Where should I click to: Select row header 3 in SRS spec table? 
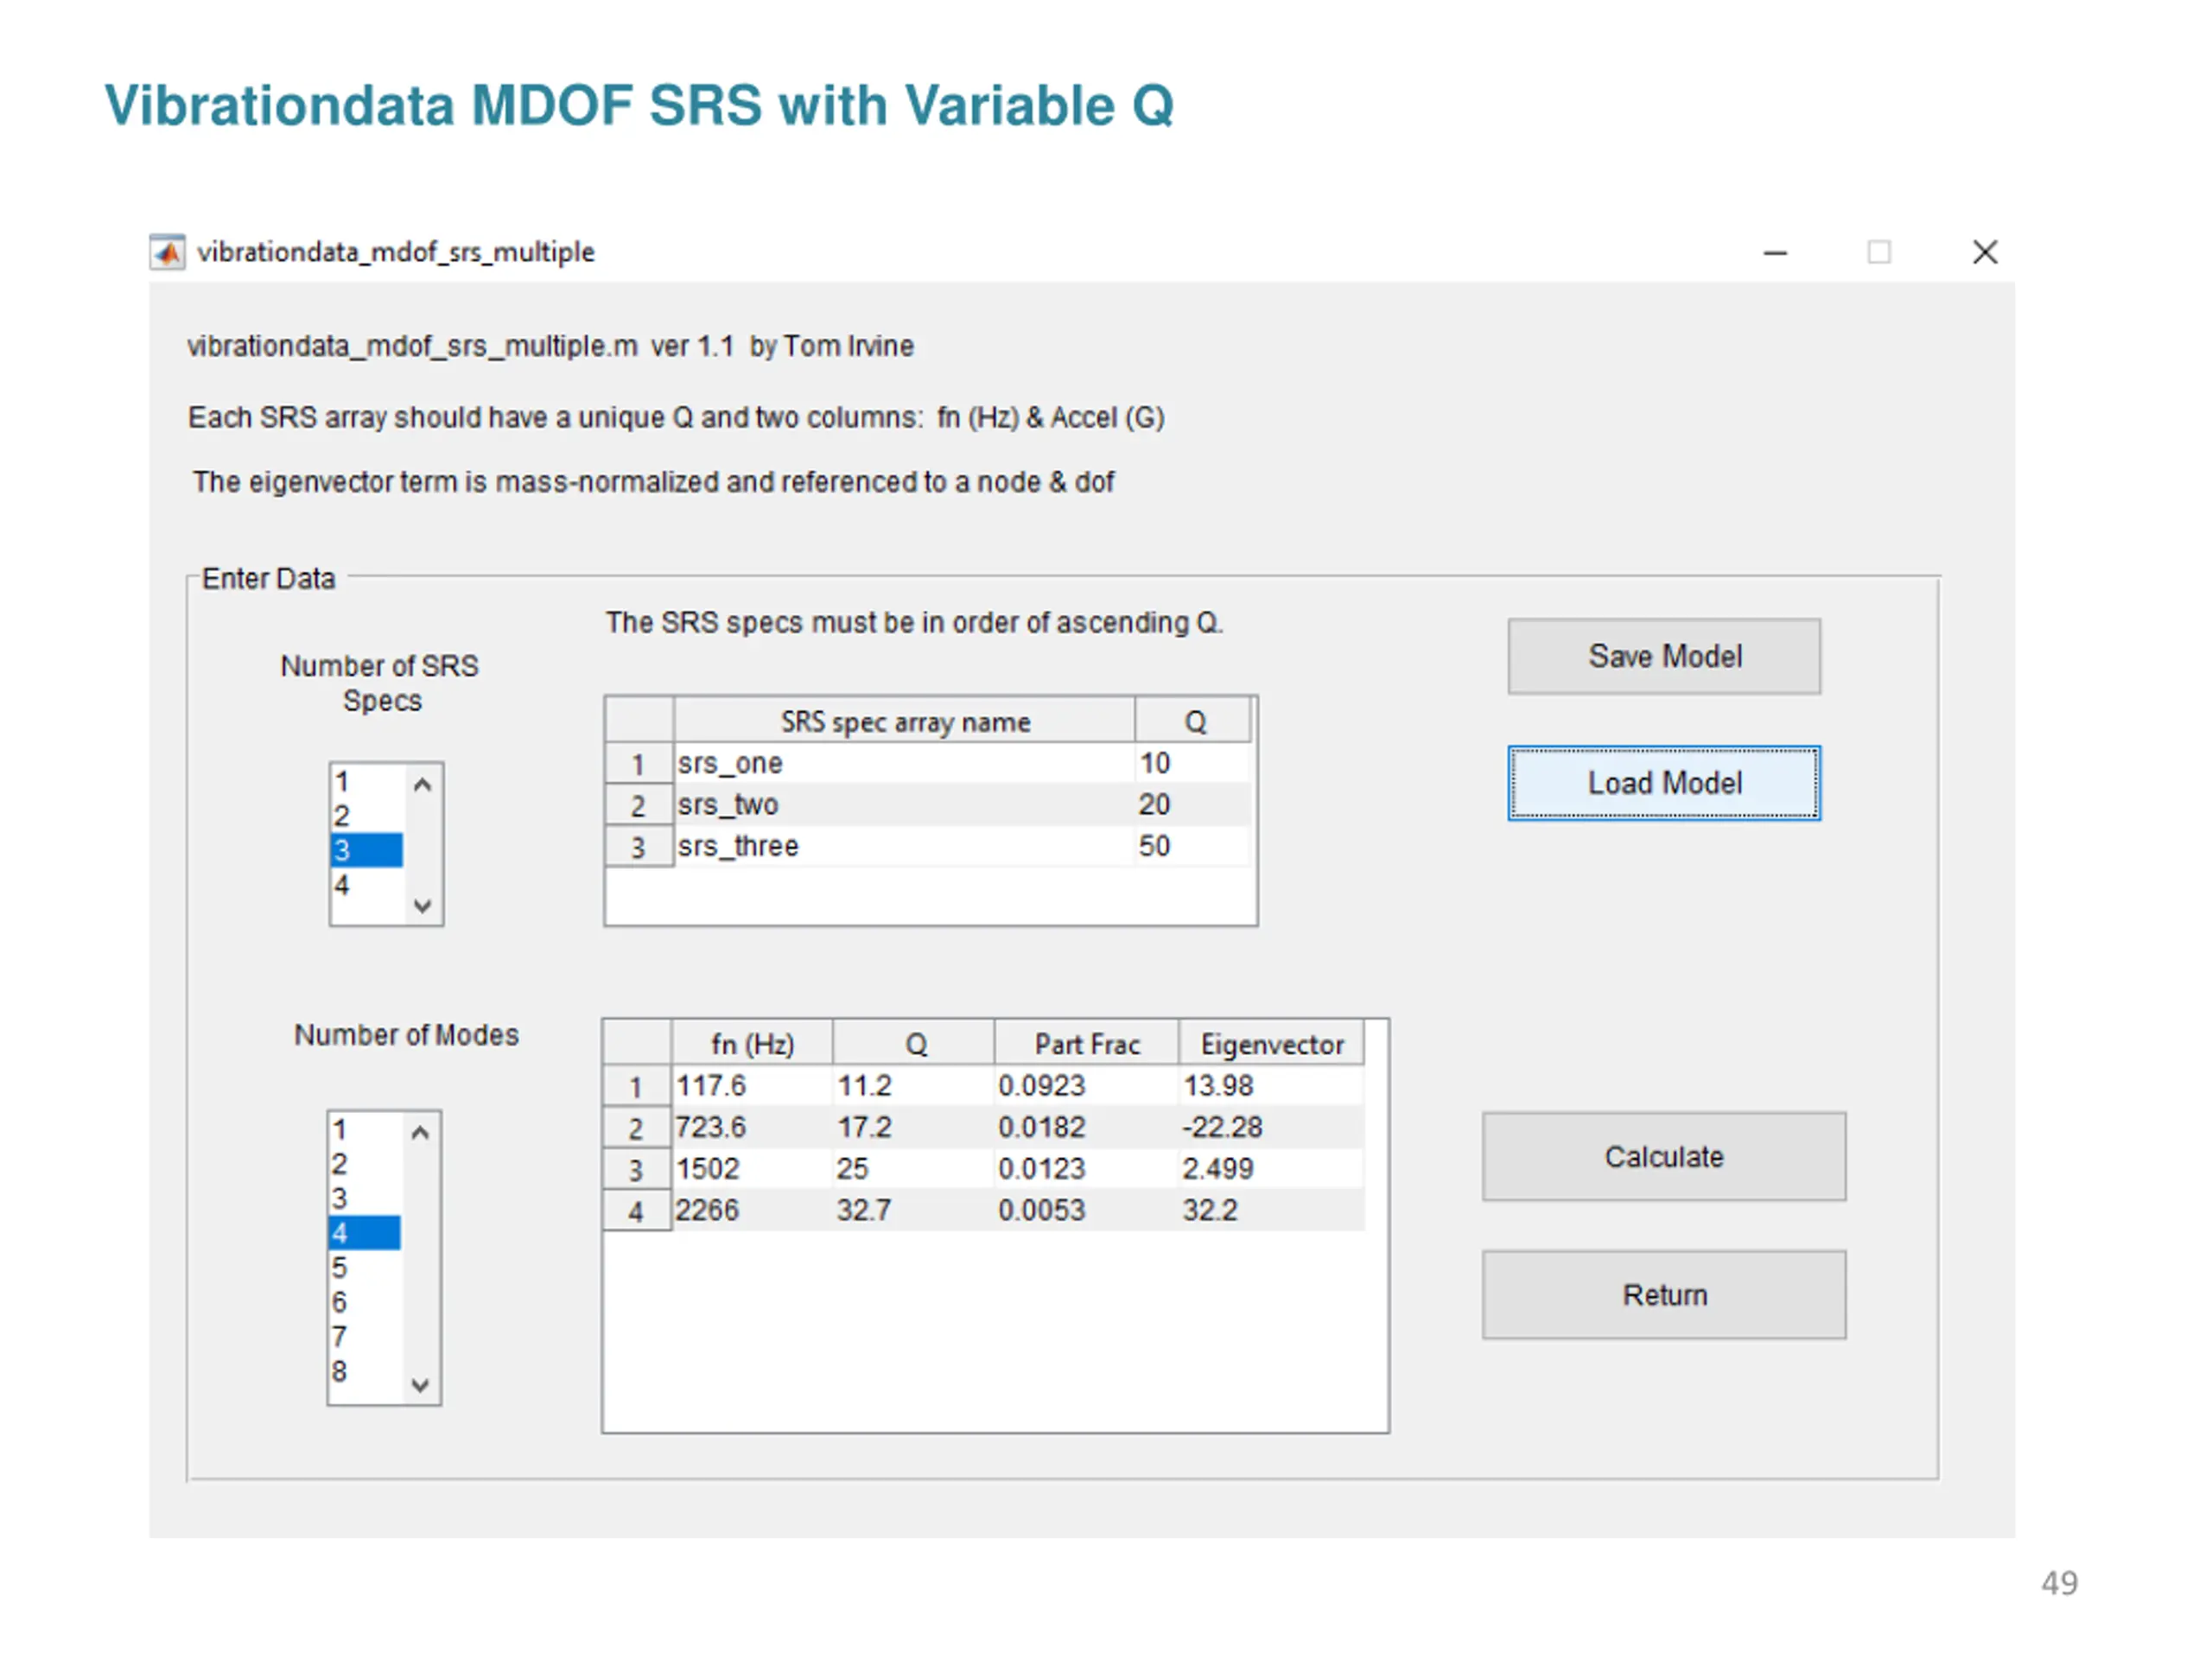[x=638, y=847]
